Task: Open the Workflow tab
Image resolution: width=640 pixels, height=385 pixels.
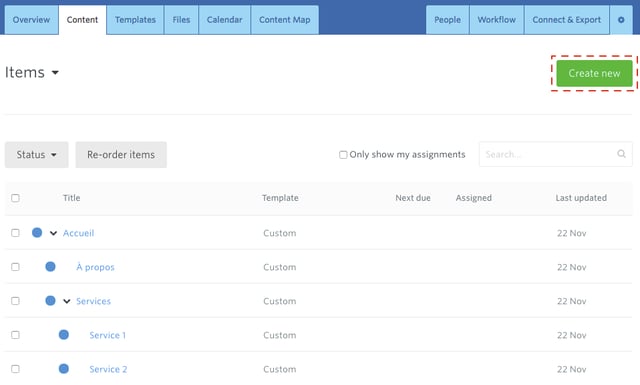Action: click(497, 20)
